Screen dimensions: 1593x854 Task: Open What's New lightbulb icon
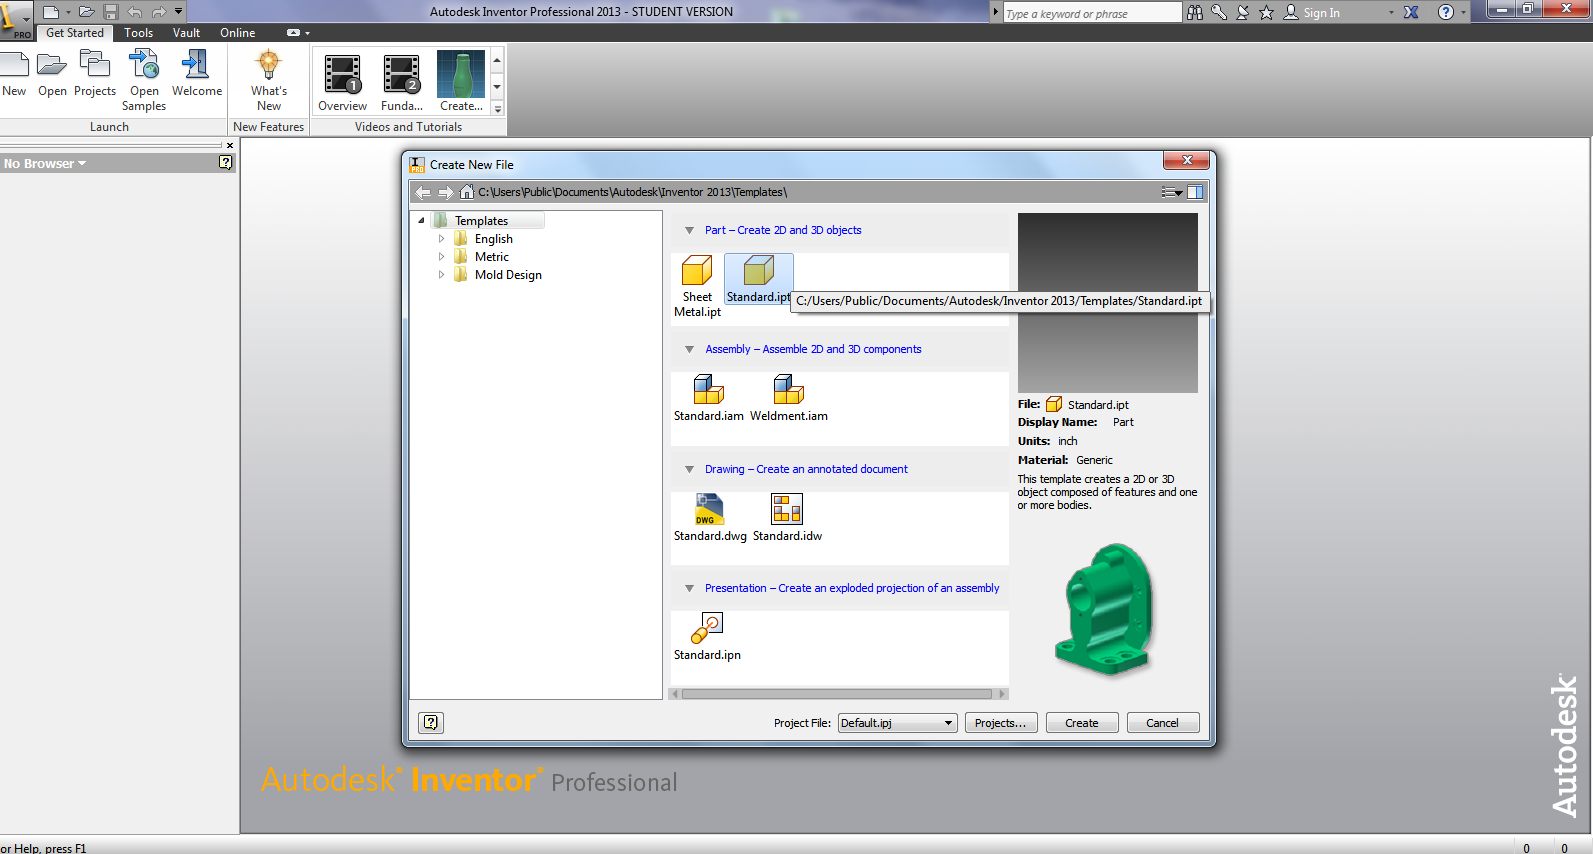pos(269,81)
